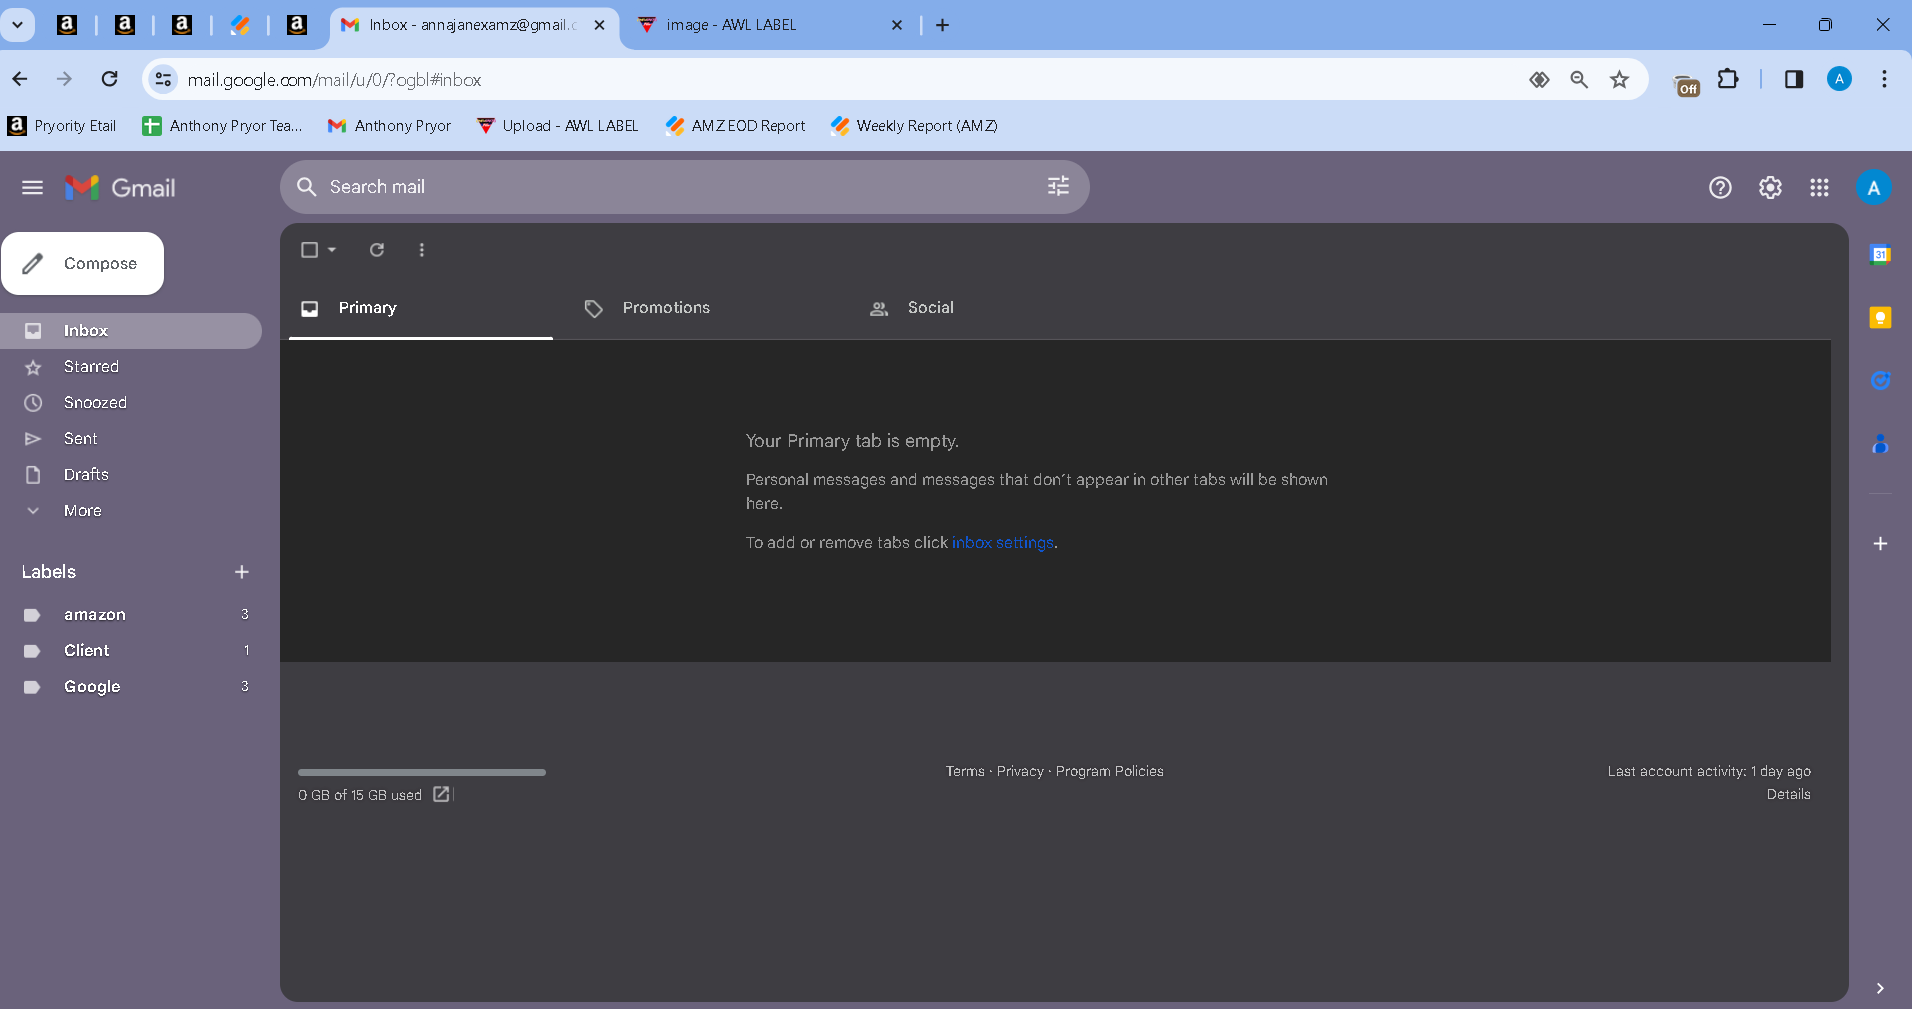The width and height of the screenshot is (1912, 1009).
Task: Open Anthony Pryor Gmail bookmark
Action: [389, 126]
